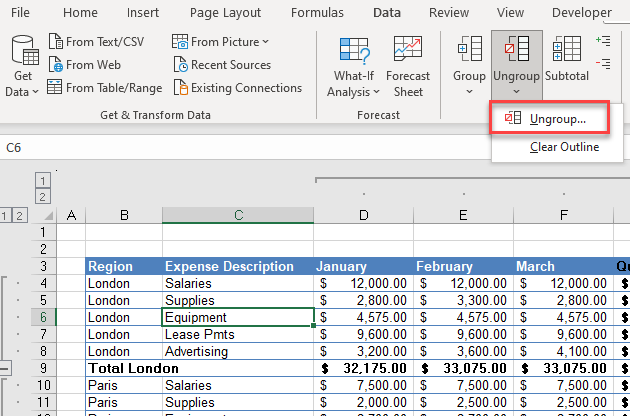
Task: Open the Page Layout tab
Action: point(225,13)
